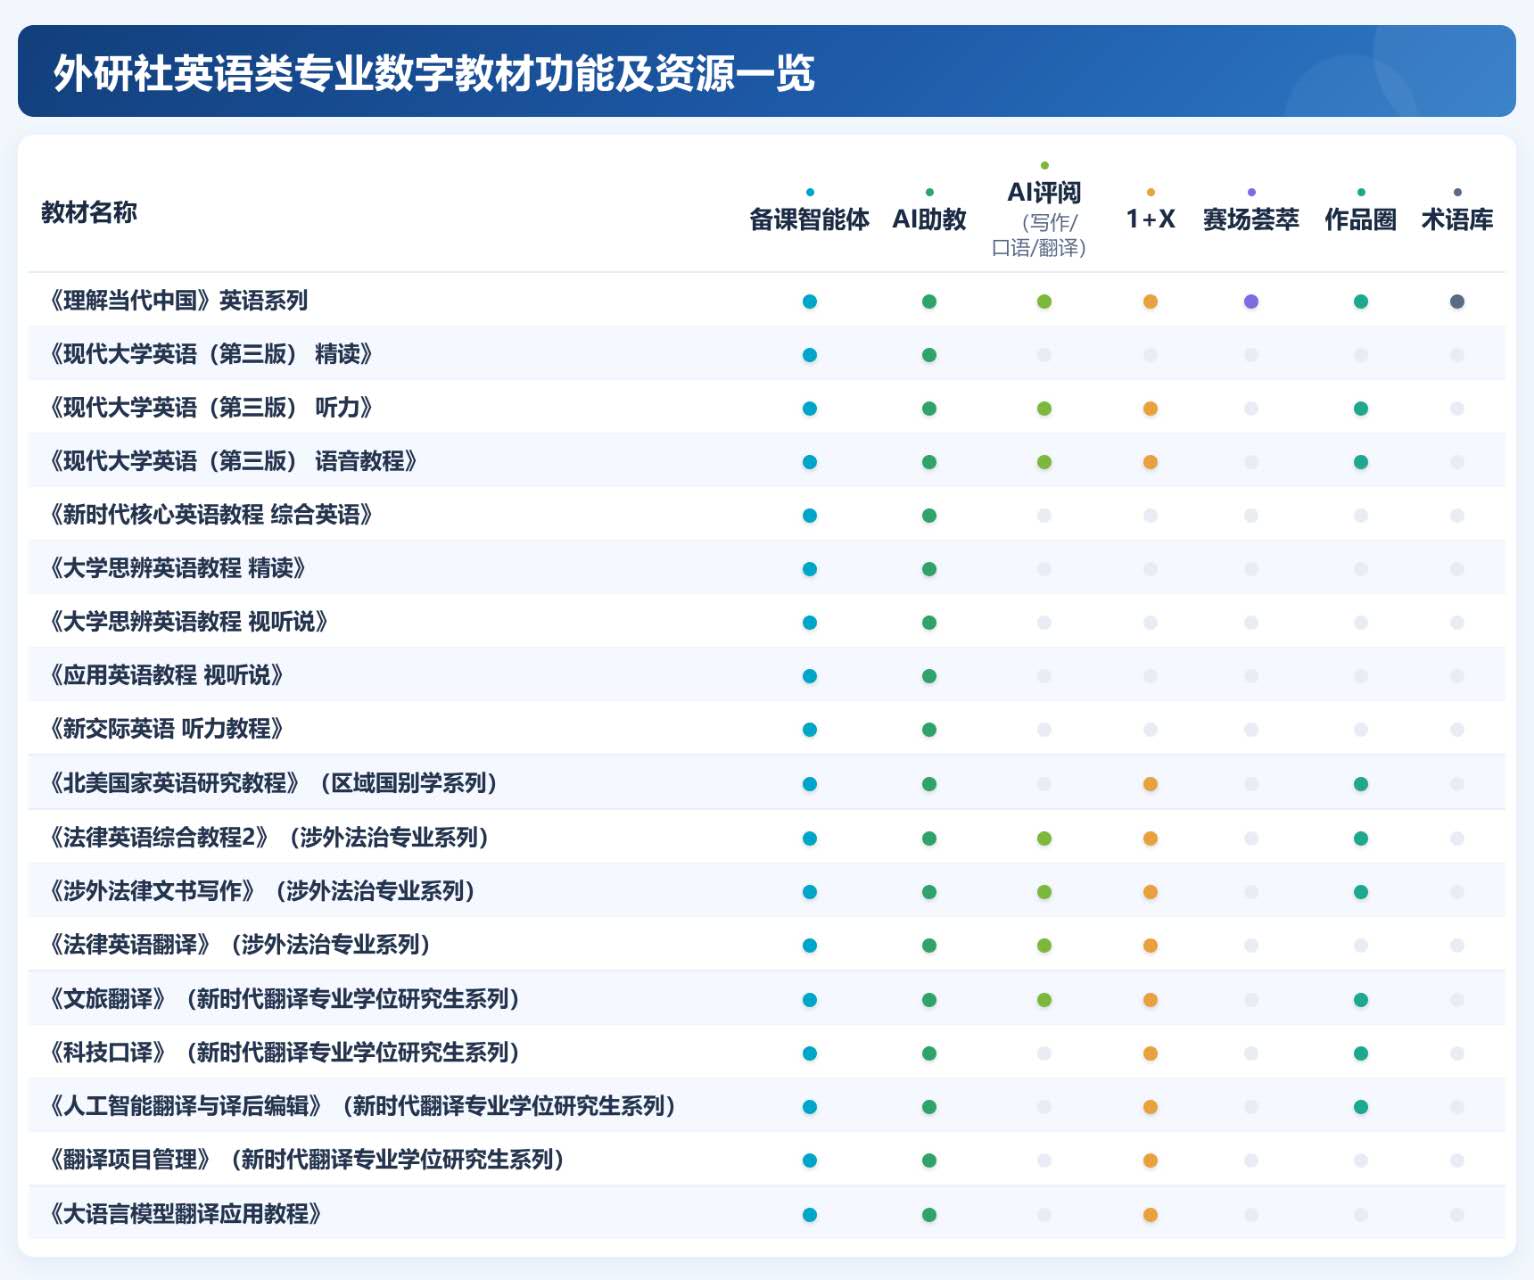The width and height of the screenshot is (1534, 1280).
Task: Click the 作品圈 column header
Action: click(1361, 219)
